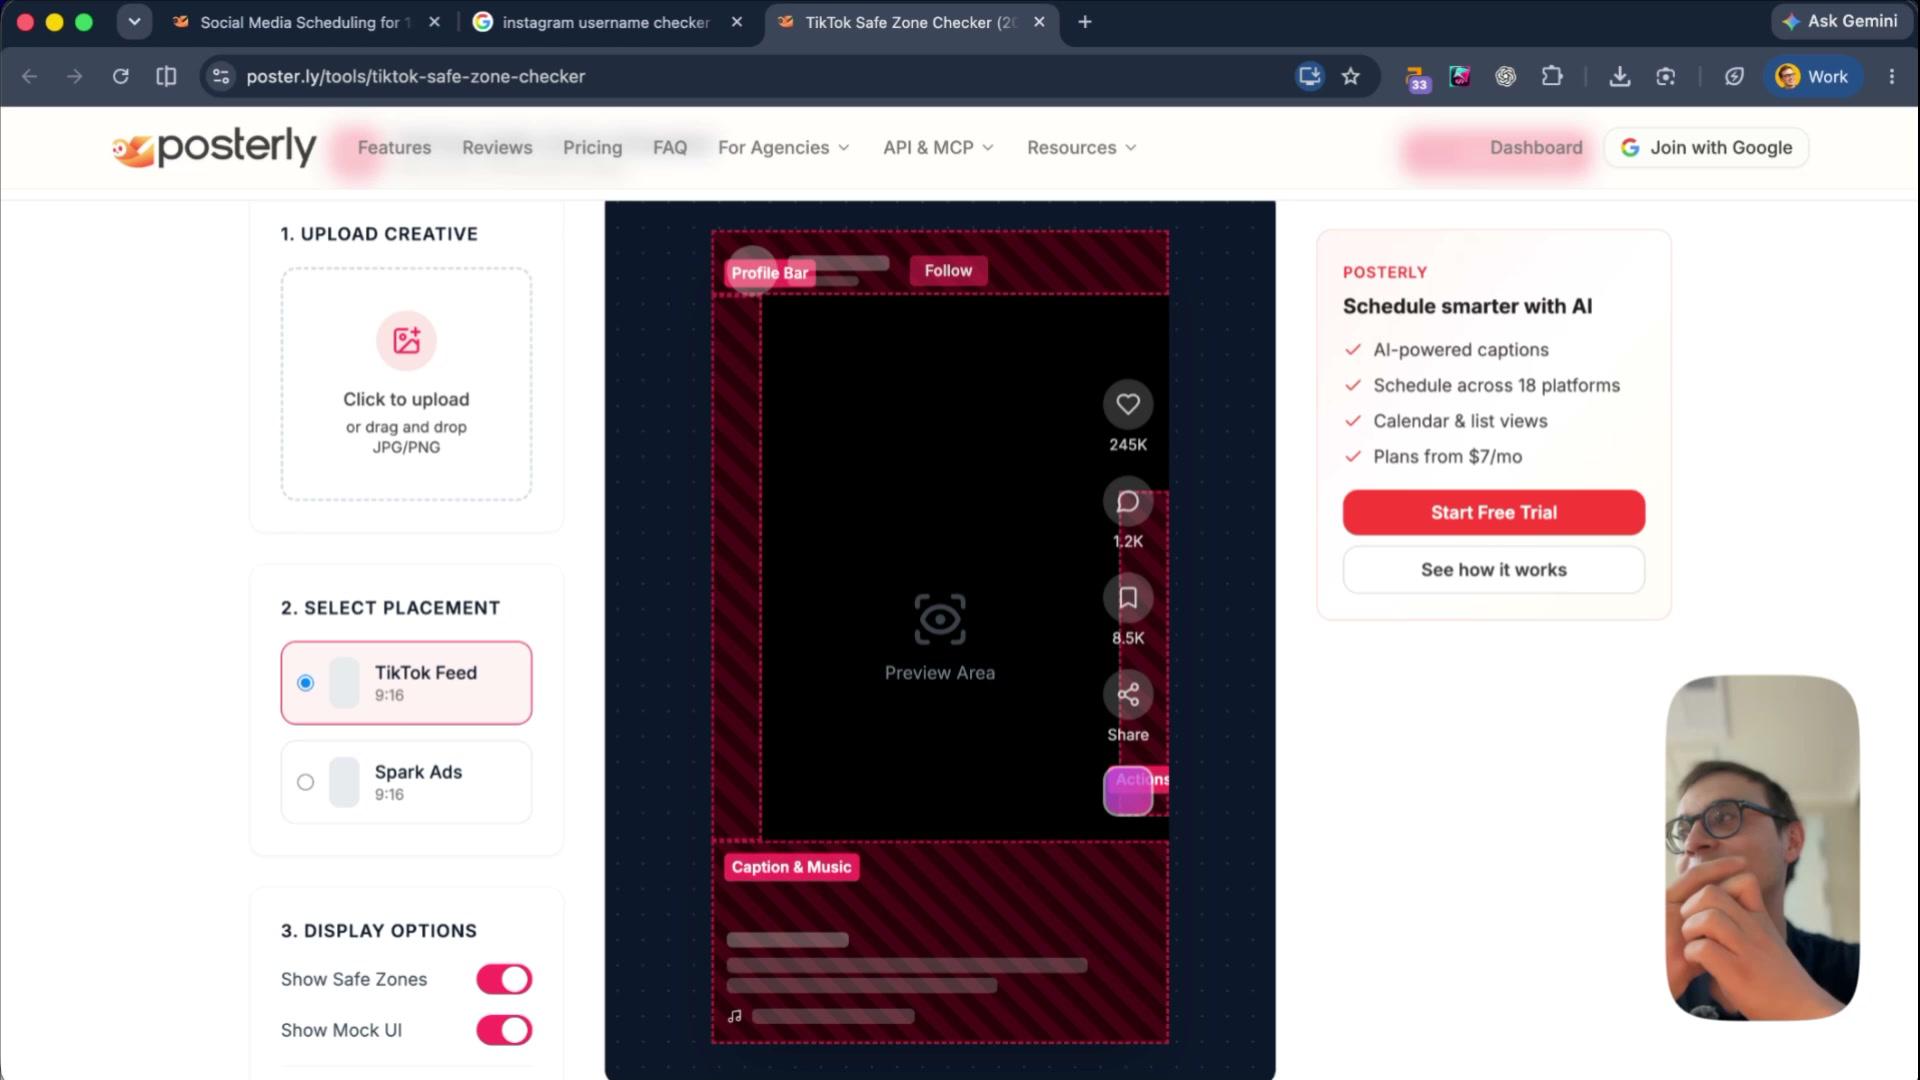Click Join with Google button
The height and width of the screenshot is (1080, 1920).
pyautogui.click(x=1706, y=147)
